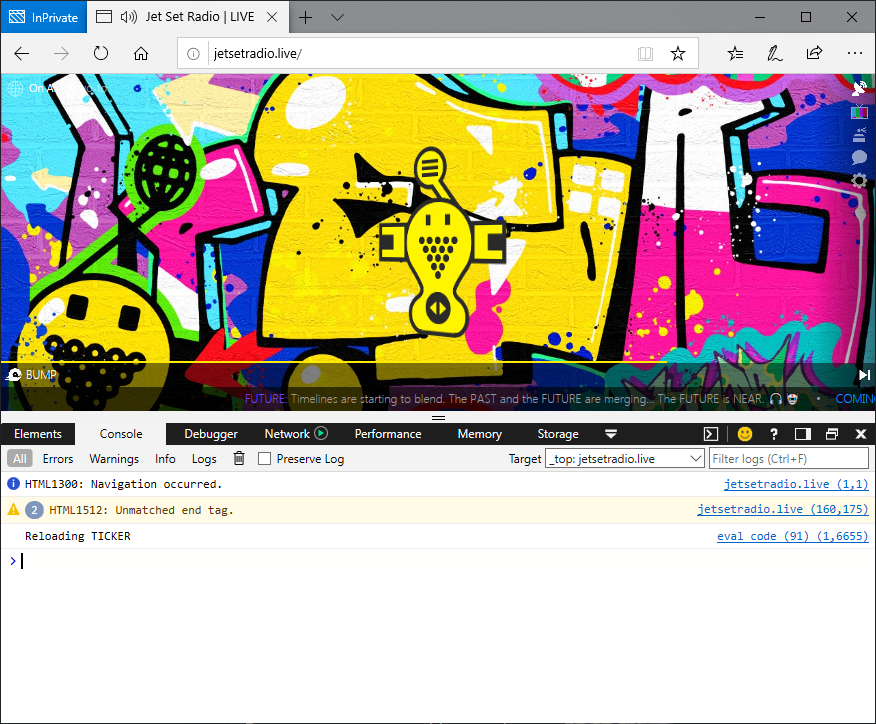Click the BUMP station icon

point(13,375)
